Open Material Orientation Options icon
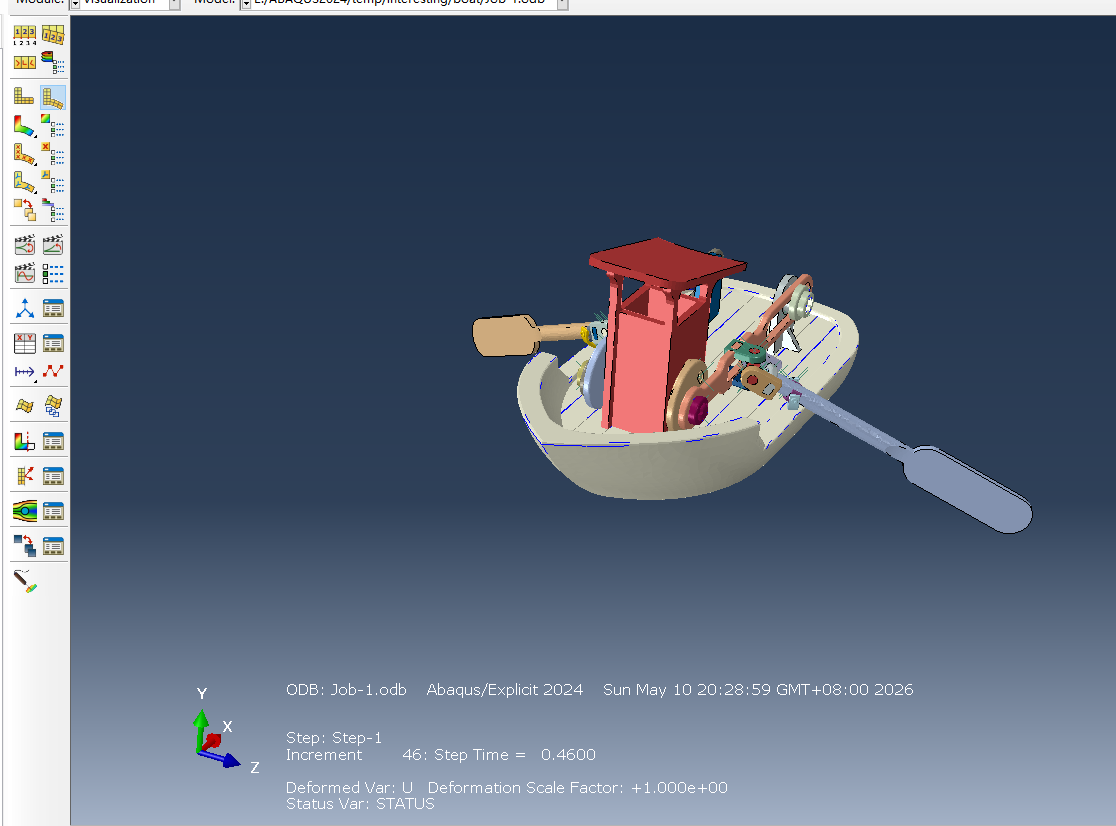 (53, 182)
